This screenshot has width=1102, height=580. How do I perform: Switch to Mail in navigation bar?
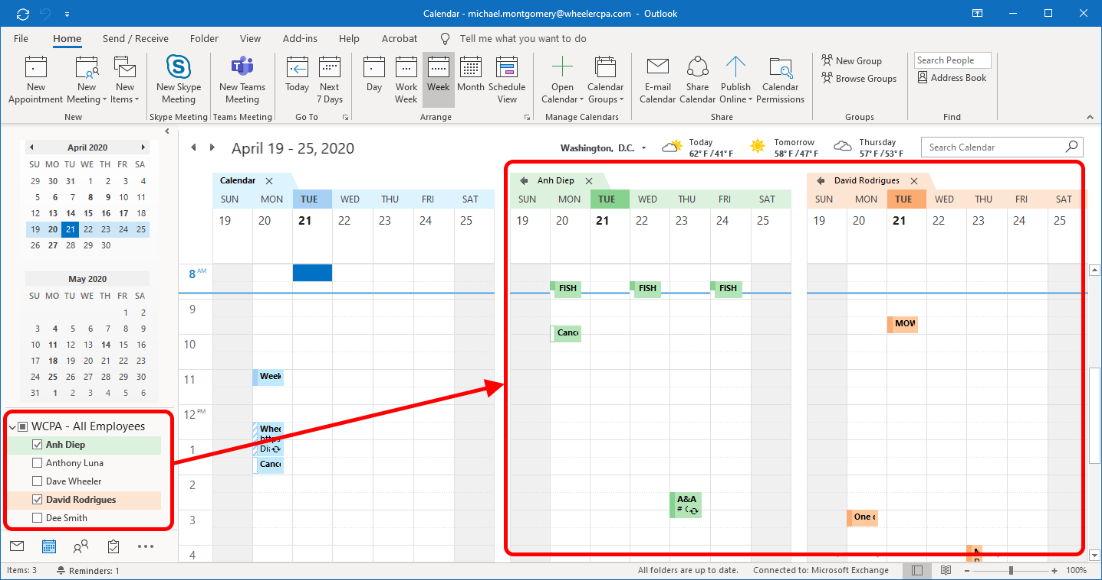coord(17,546)
